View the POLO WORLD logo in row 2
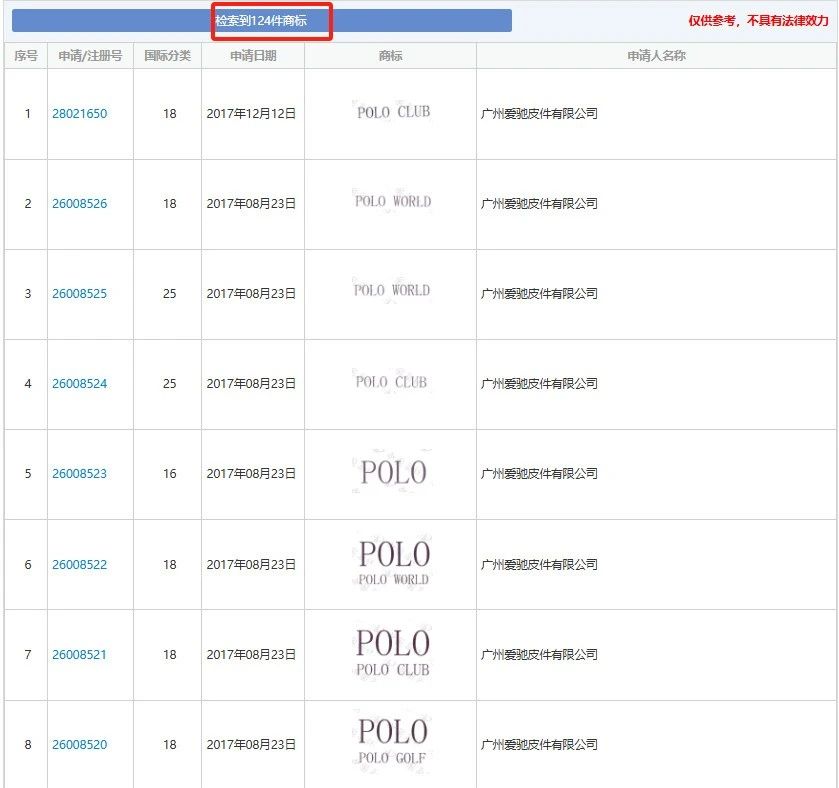839x788 pixels. (x=392, y=202)
